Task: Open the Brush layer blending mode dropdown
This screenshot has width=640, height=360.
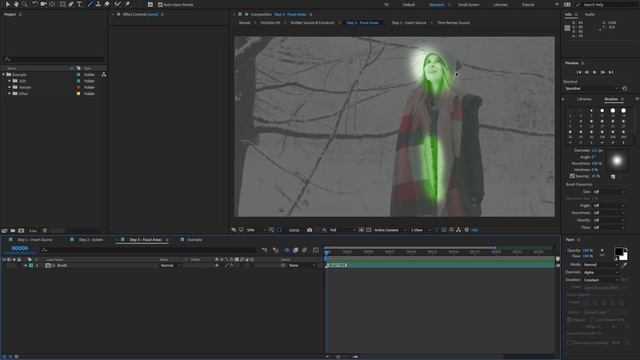Action: 170,265
